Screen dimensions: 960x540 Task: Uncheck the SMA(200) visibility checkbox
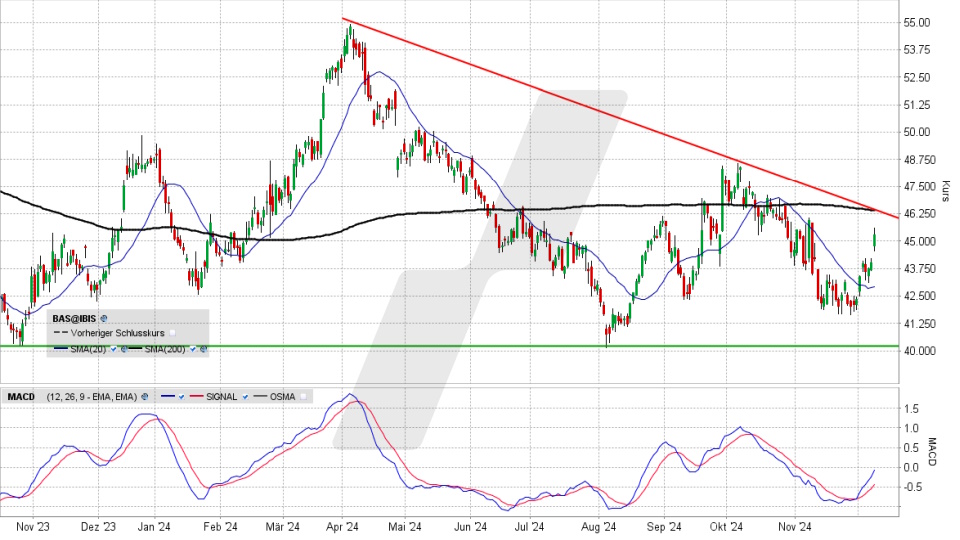[193, 349]
